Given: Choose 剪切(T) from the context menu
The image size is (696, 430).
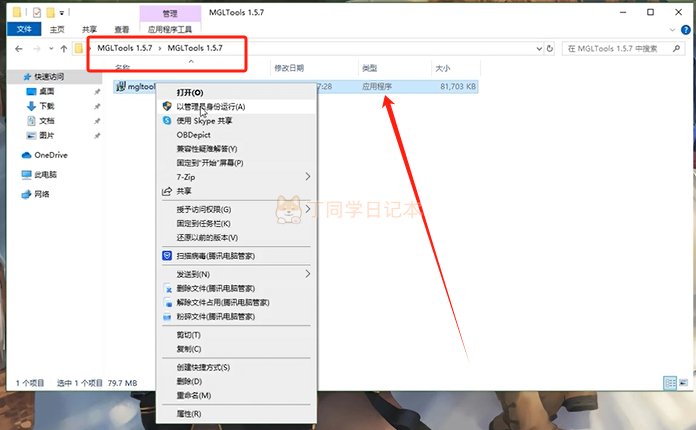Looking at the screenshot, I should pyautogui.click(x=237, y=335).
